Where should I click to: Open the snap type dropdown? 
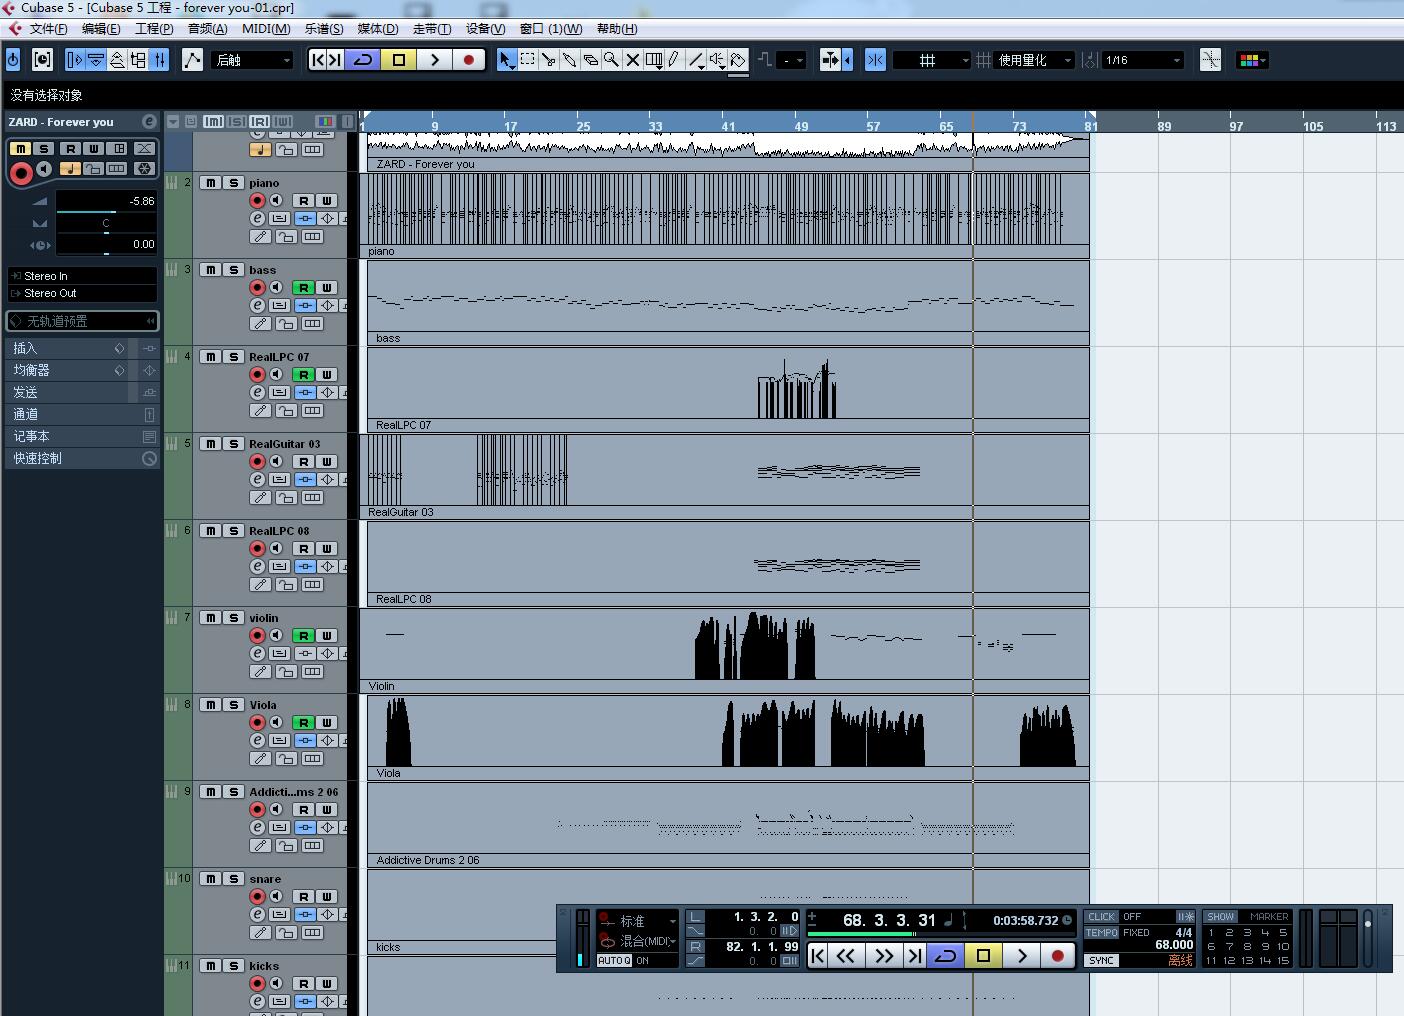(931, 60)
